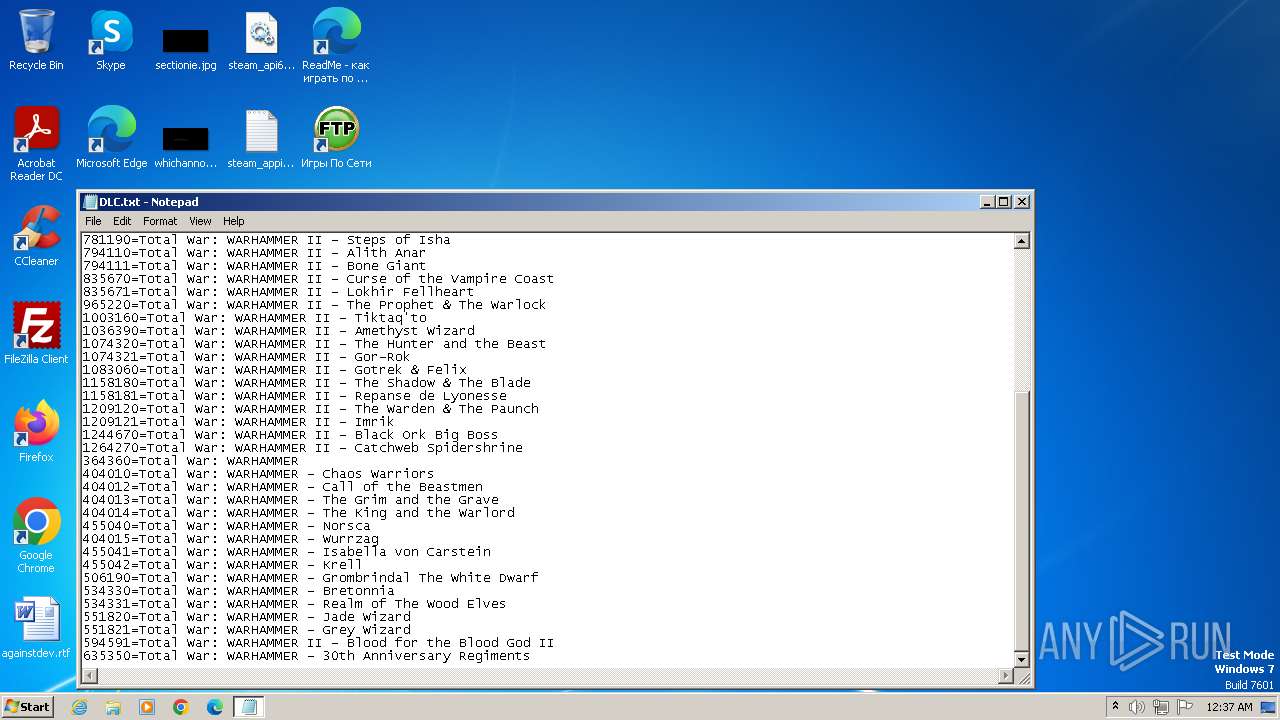Open Internet Explorer from the taskbar
Viewport: 1280px width, 720px height.
79,707
